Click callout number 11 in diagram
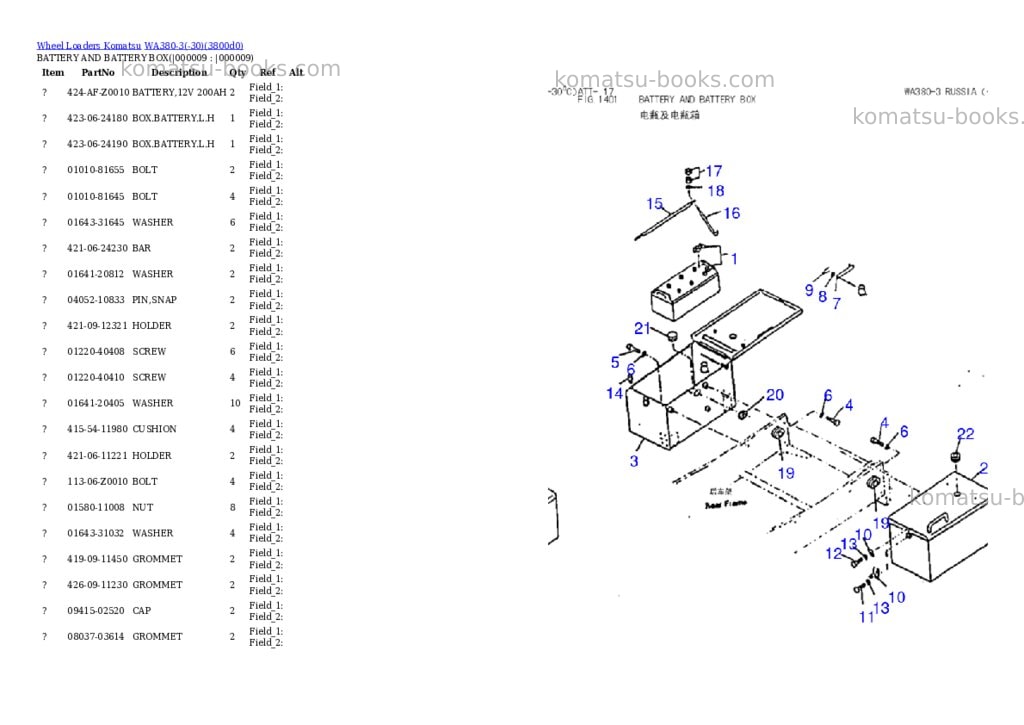Viewport: 1024px width, 725px height. [867, 617]
